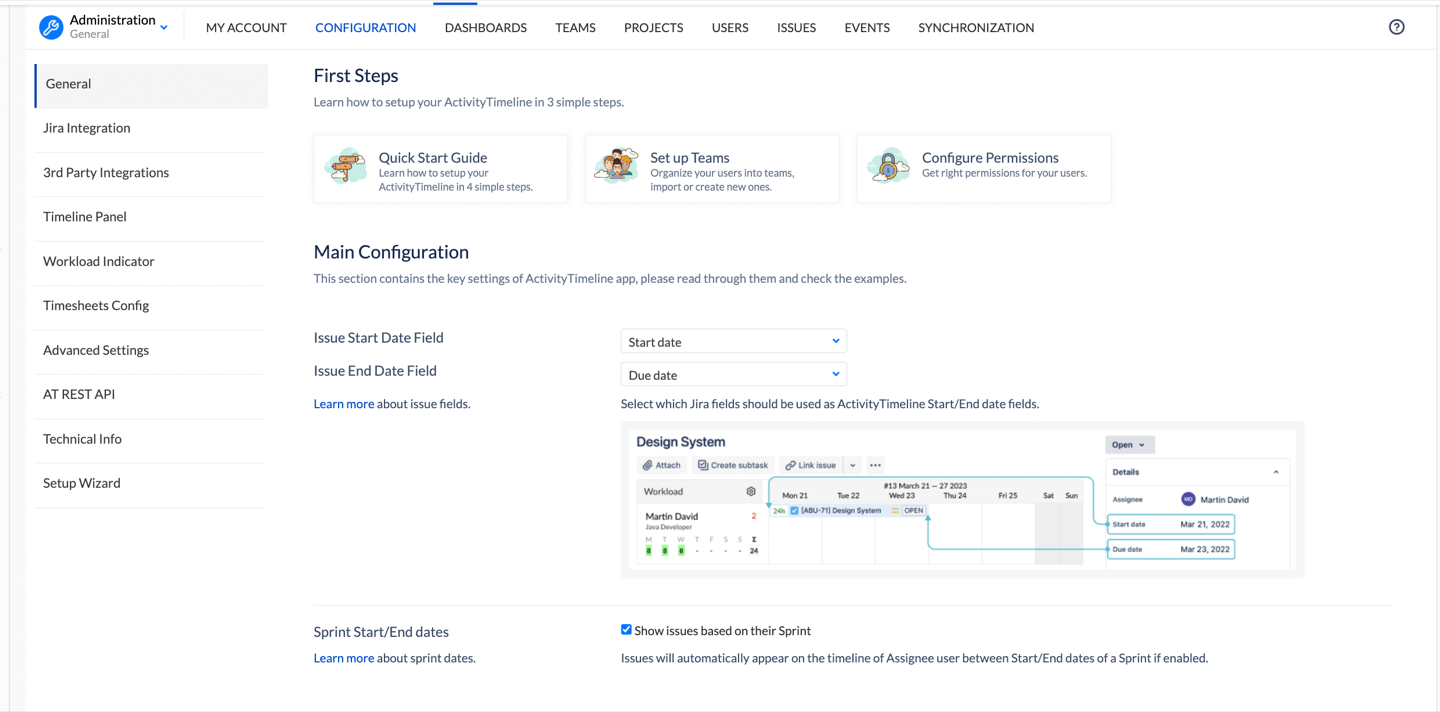This screenshot has height=712, width=1440.
Task: Select Jira Integration in the sidebar
Action: click(87, 128)
